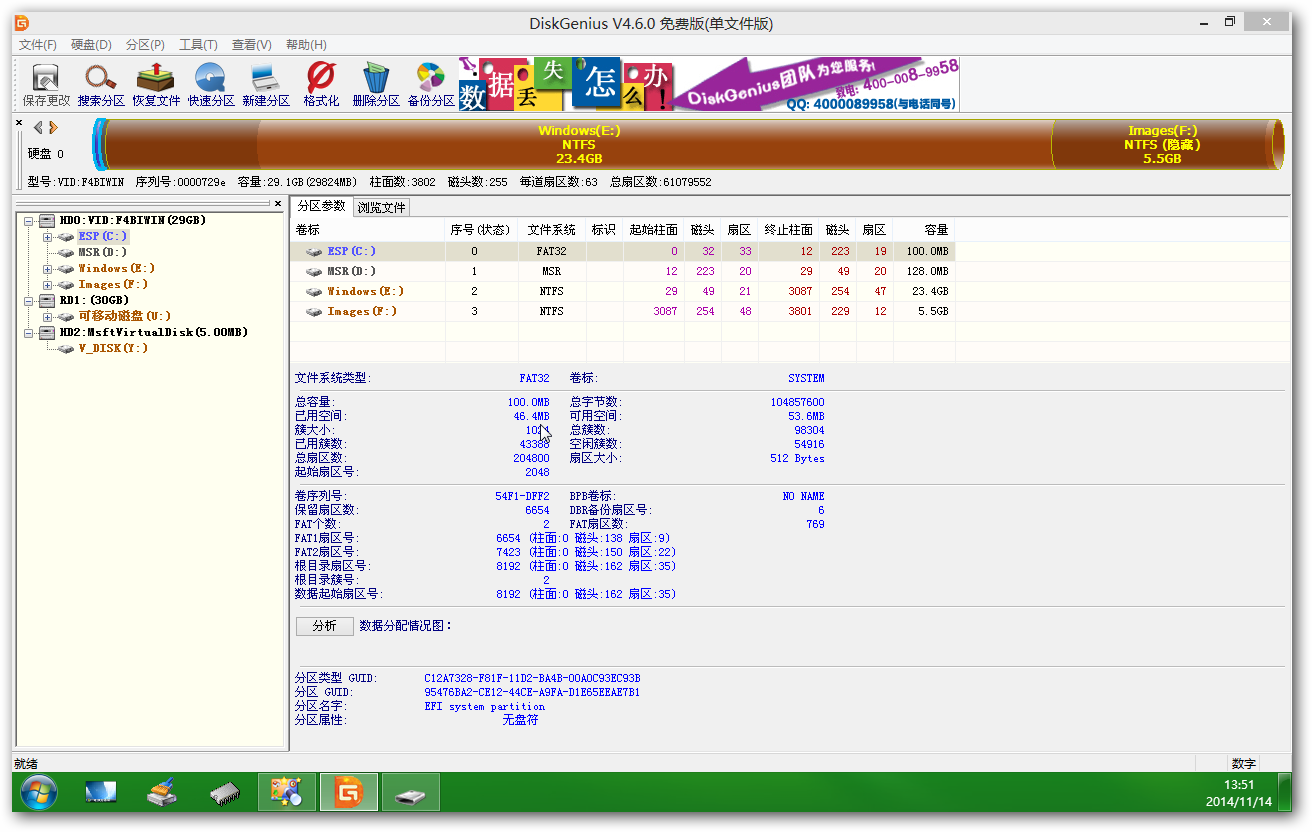Select V_DISK(Y:) in the left tree
The height and width of the screenshot is (832, 1312).
coord(112,348)
